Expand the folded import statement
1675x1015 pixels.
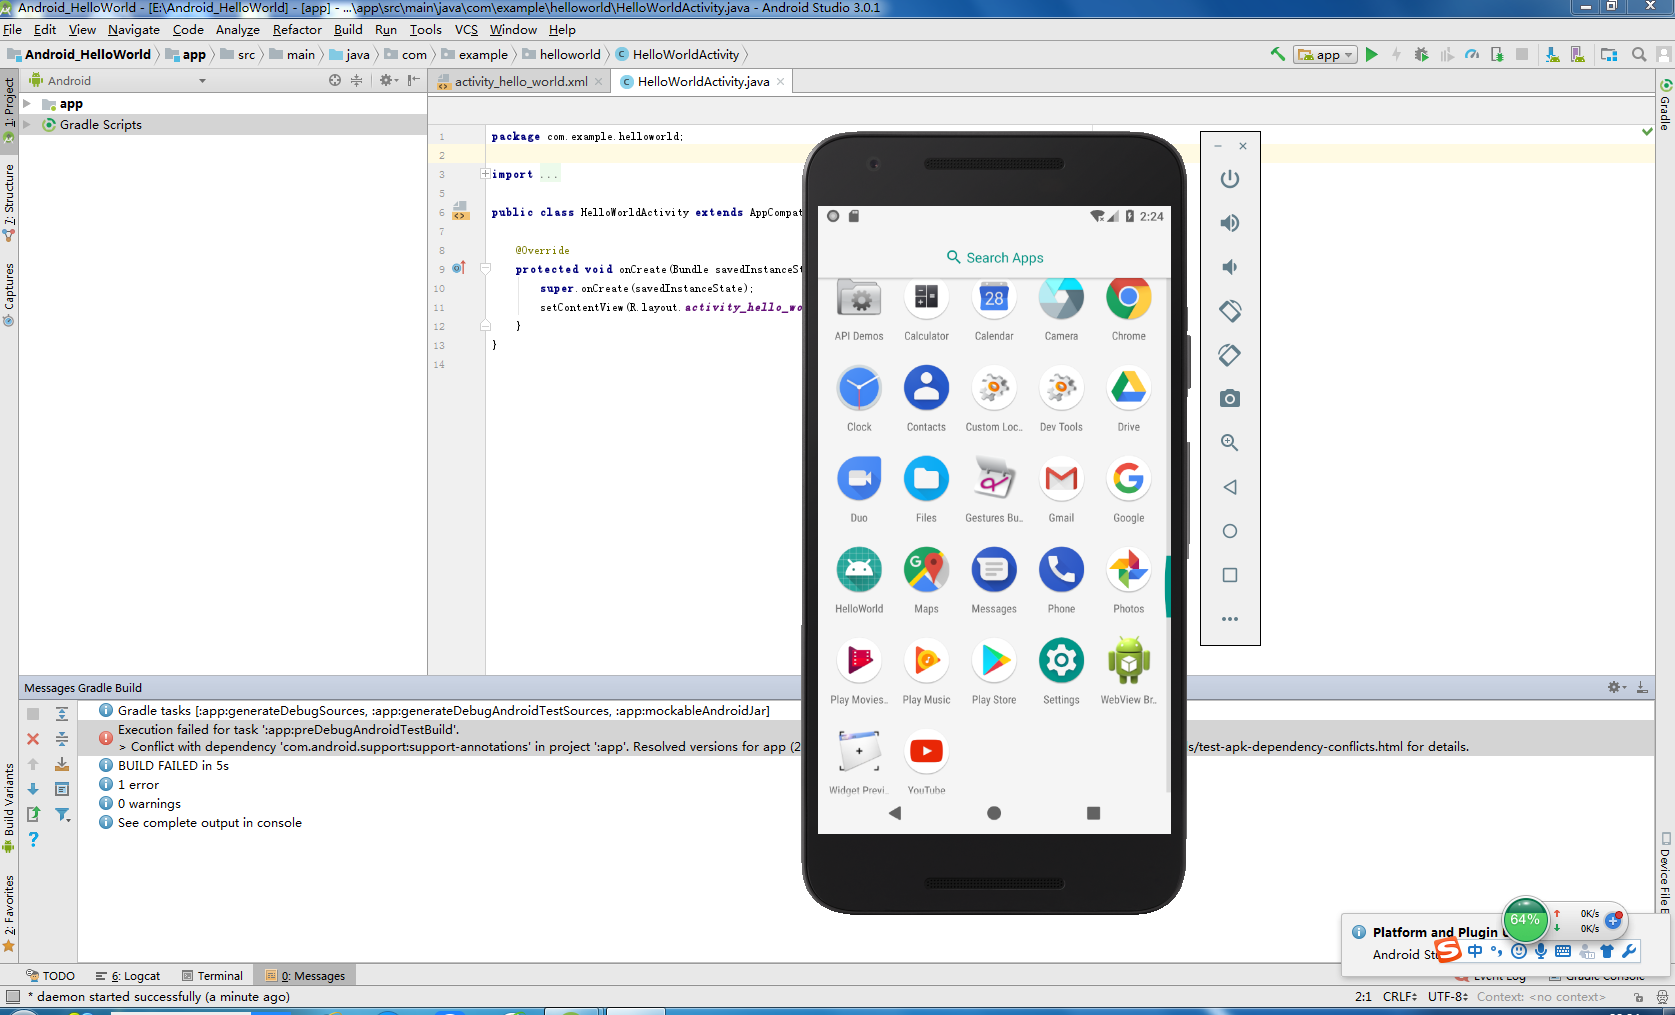click(x=485, y=174)
